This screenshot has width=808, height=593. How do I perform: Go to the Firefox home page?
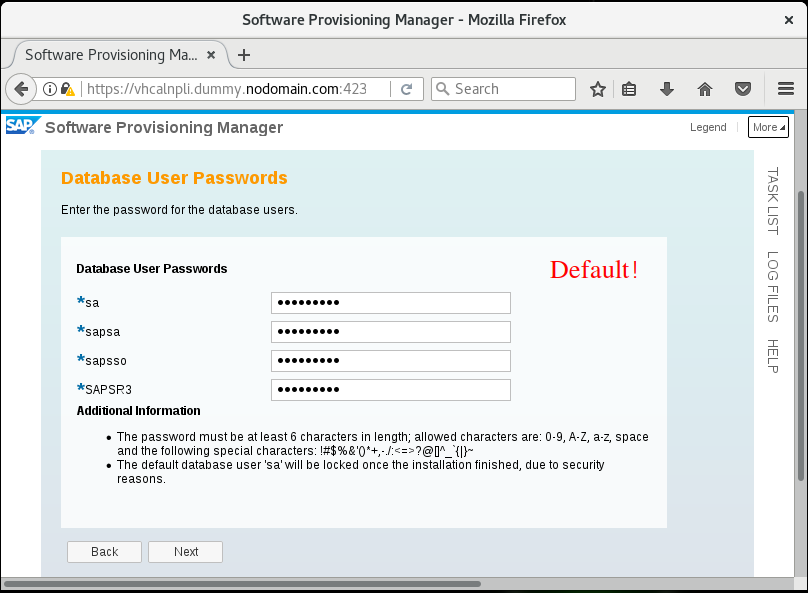pos(704,89)
